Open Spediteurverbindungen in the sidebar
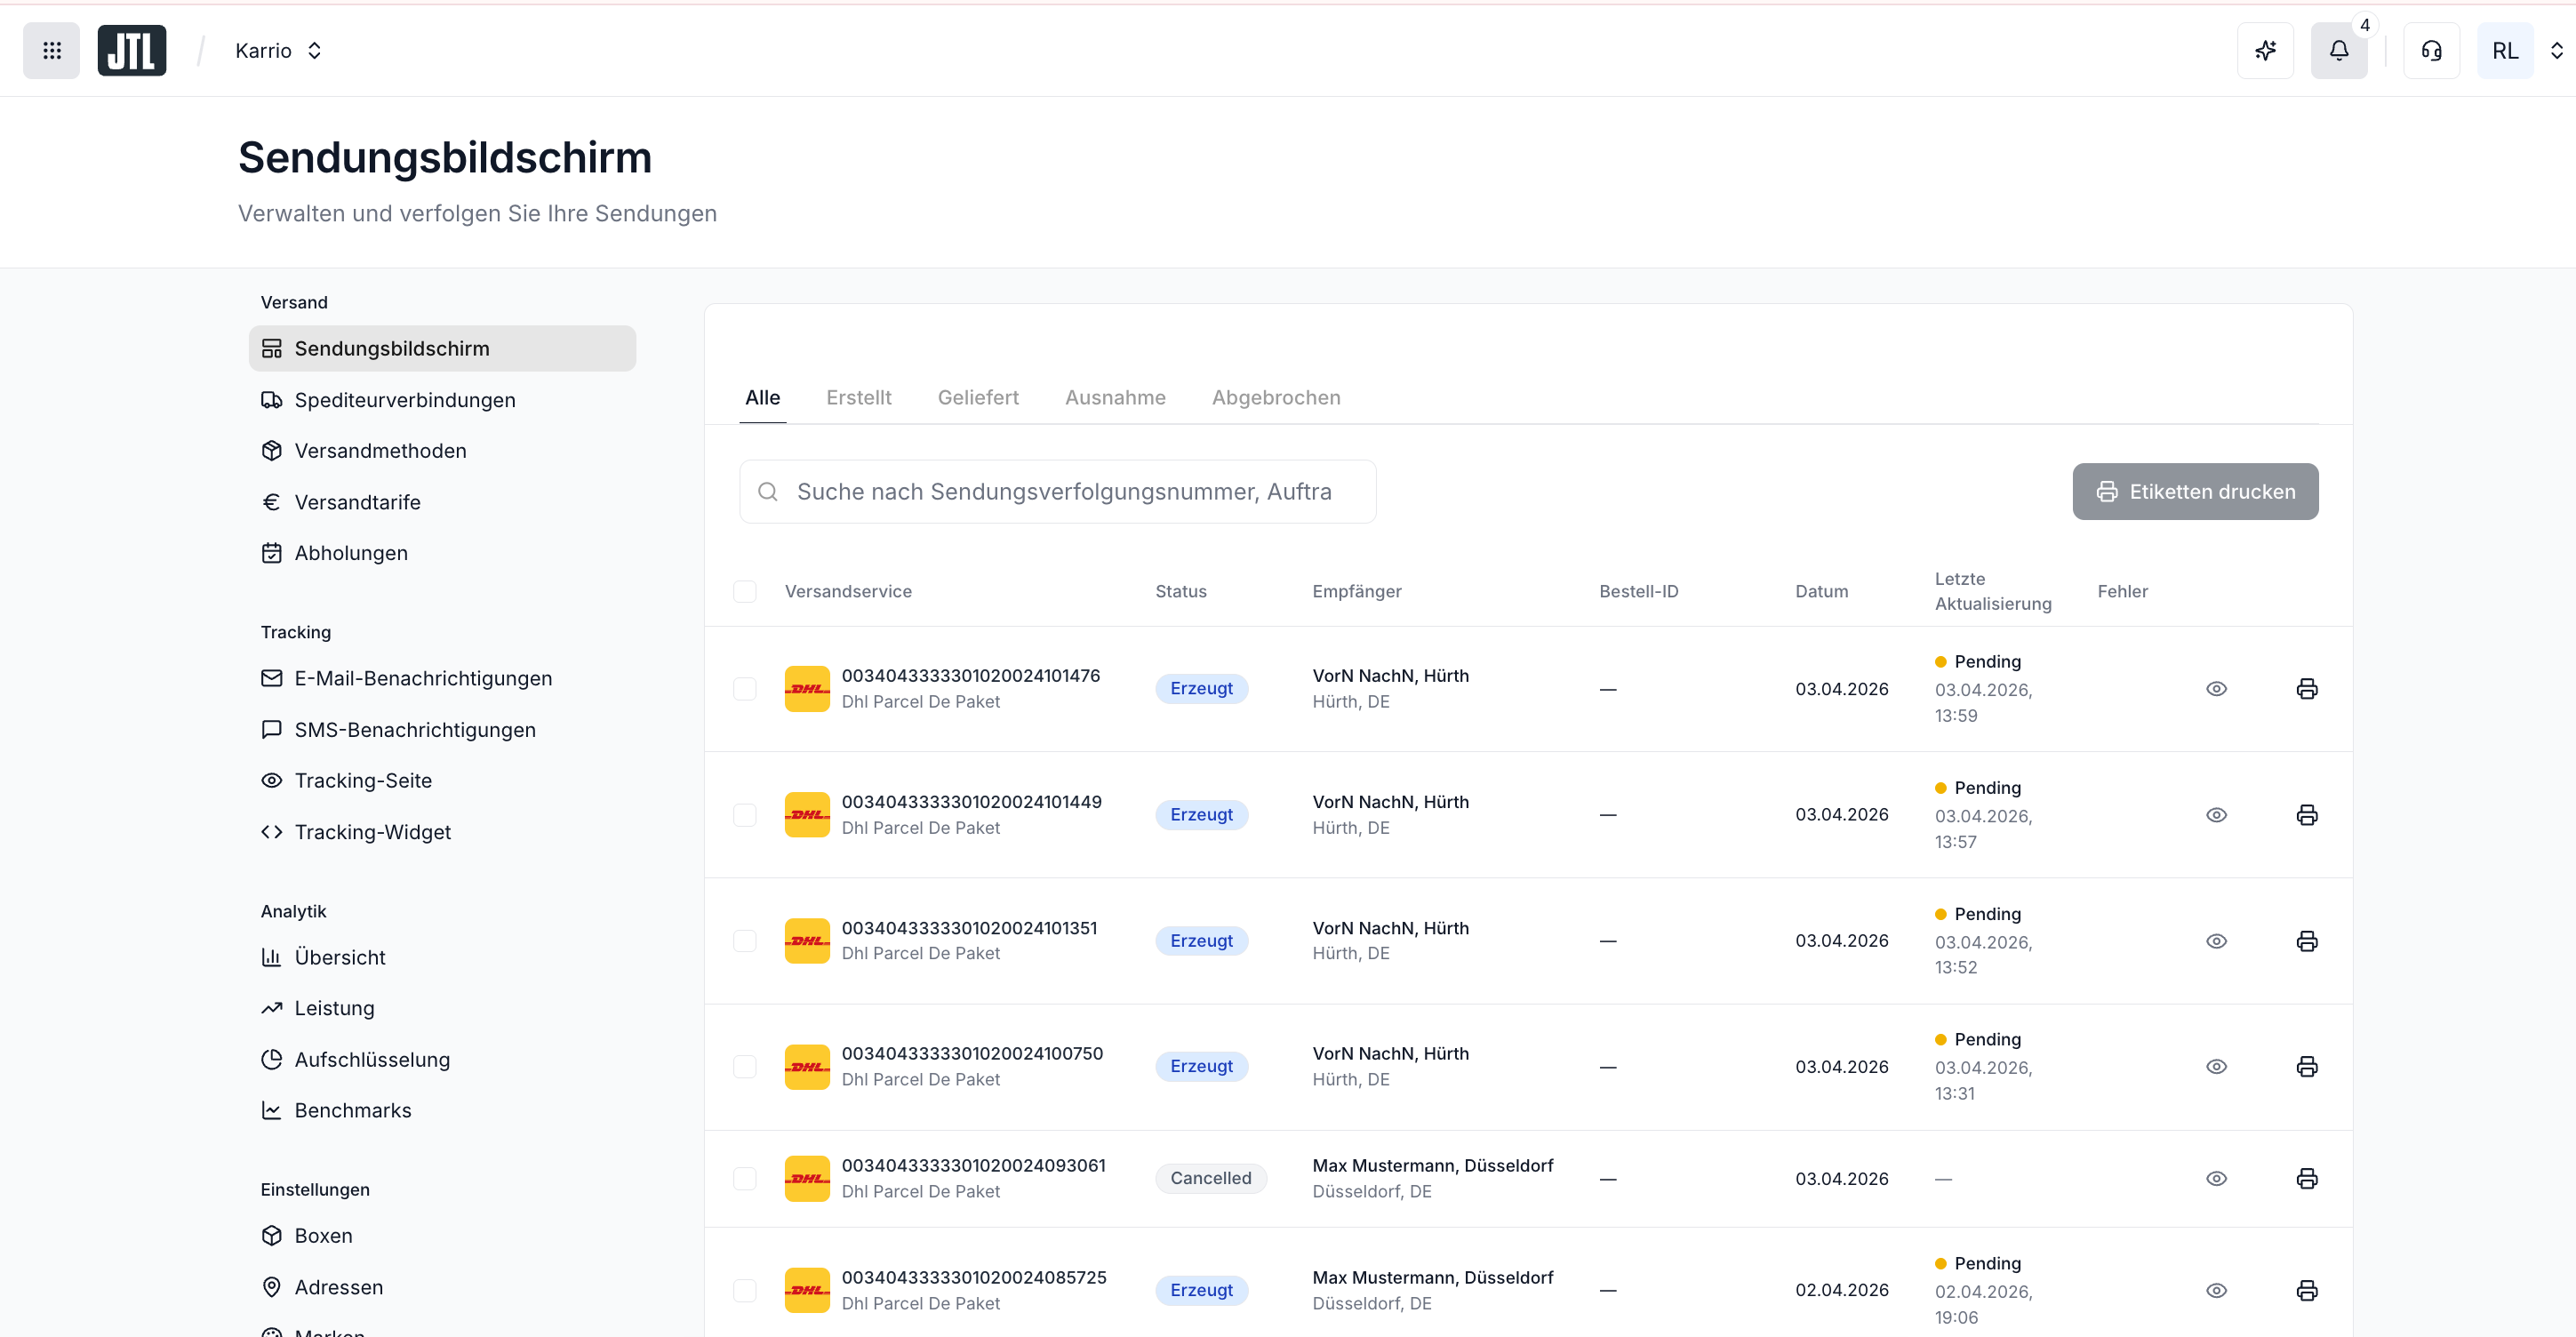This screenshot has height=1337, width=2576. pyautogui.click(x=404, y=400)
